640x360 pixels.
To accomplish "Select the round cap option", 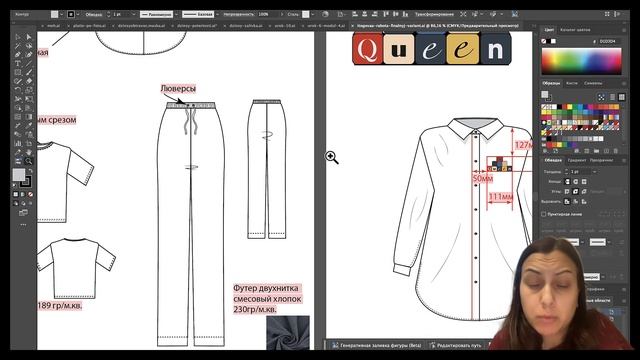I will (x=576, y=182).
